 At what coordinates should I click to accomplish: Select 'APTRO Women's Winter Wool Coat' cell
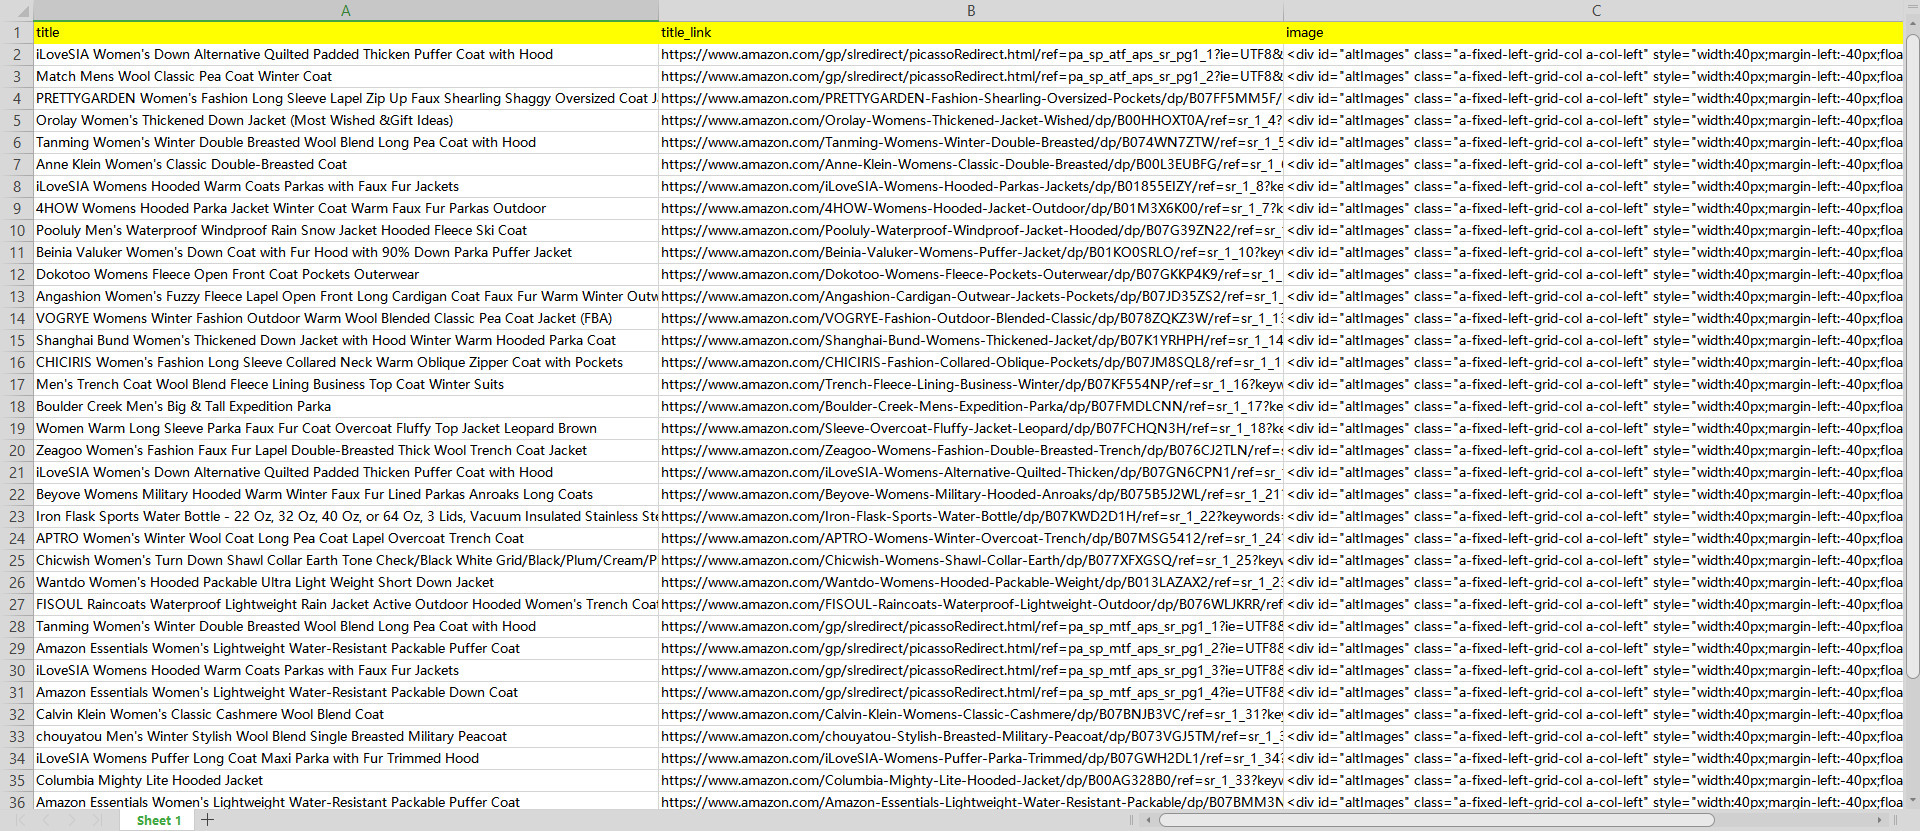[x=345, y=538]
